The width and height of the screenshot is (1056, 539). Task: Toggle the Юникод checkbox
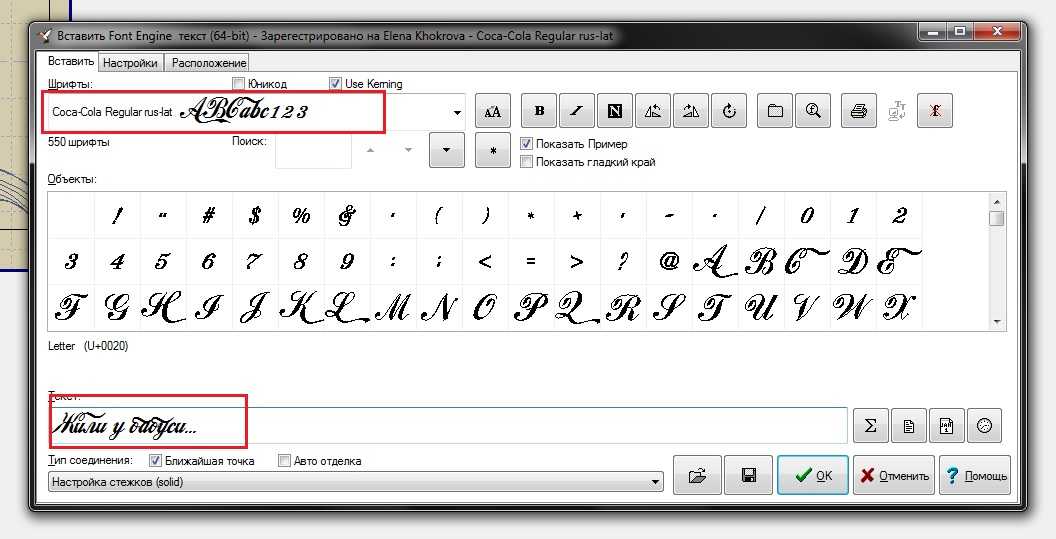(x=238, y=84)
